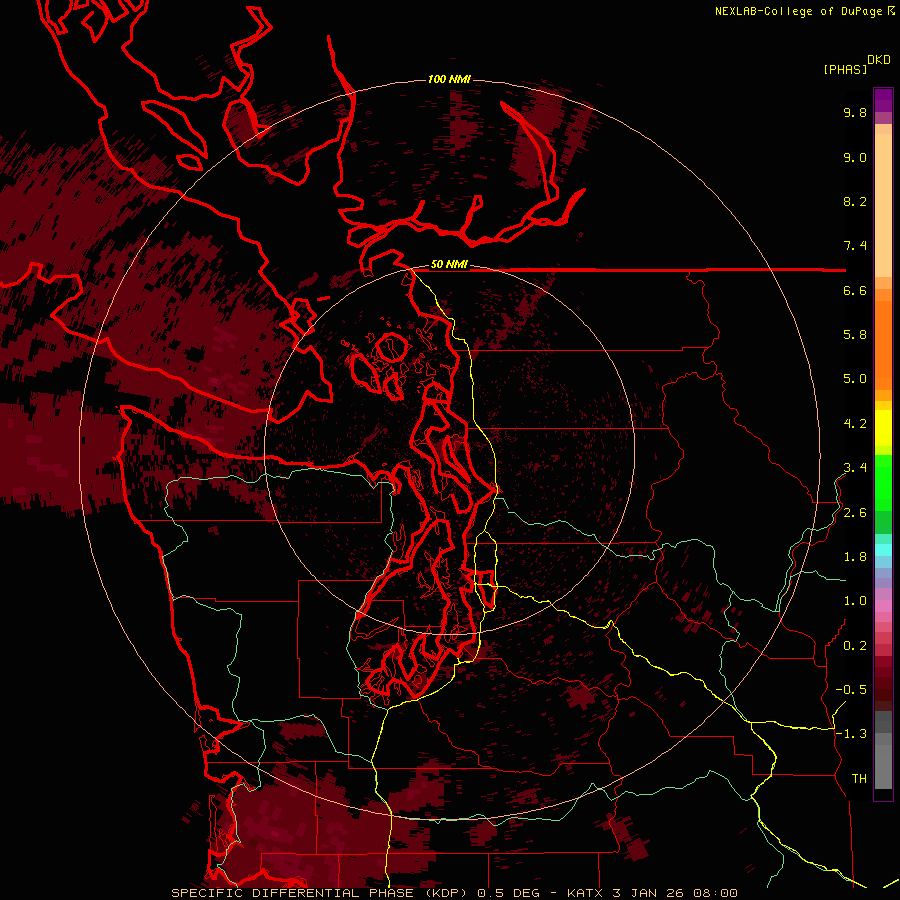
Task: Pick the bright green band near 3.4
Action: point(883,483)
